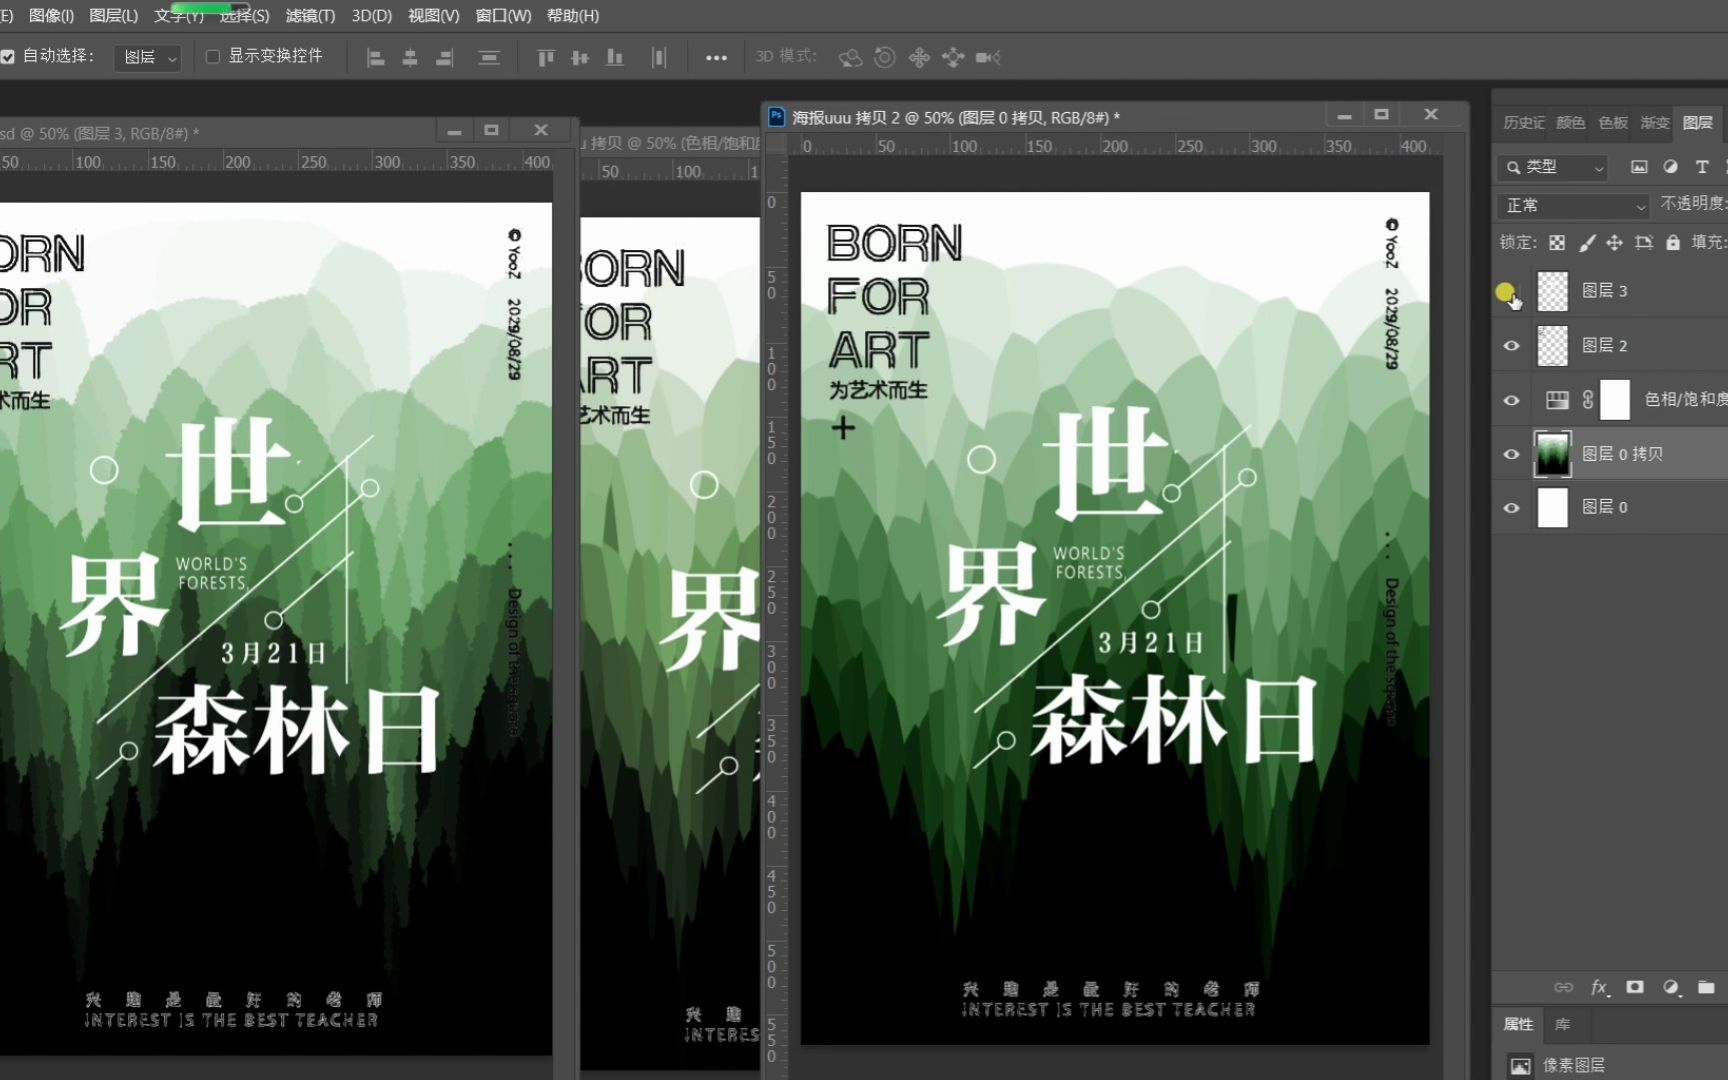Click hue/saturation layer mask thumbnail
Viewport: 1728px width, 1080px height.
(x=1615, y=399)
